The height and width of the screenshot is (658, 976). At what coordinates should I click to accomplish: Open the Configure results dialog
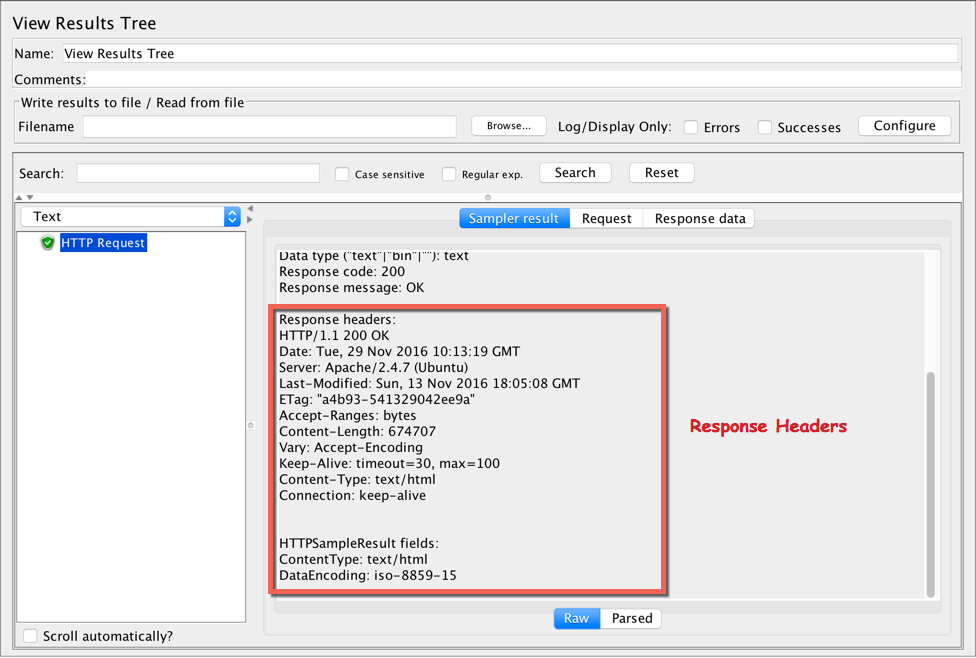[x=904, y=125]
